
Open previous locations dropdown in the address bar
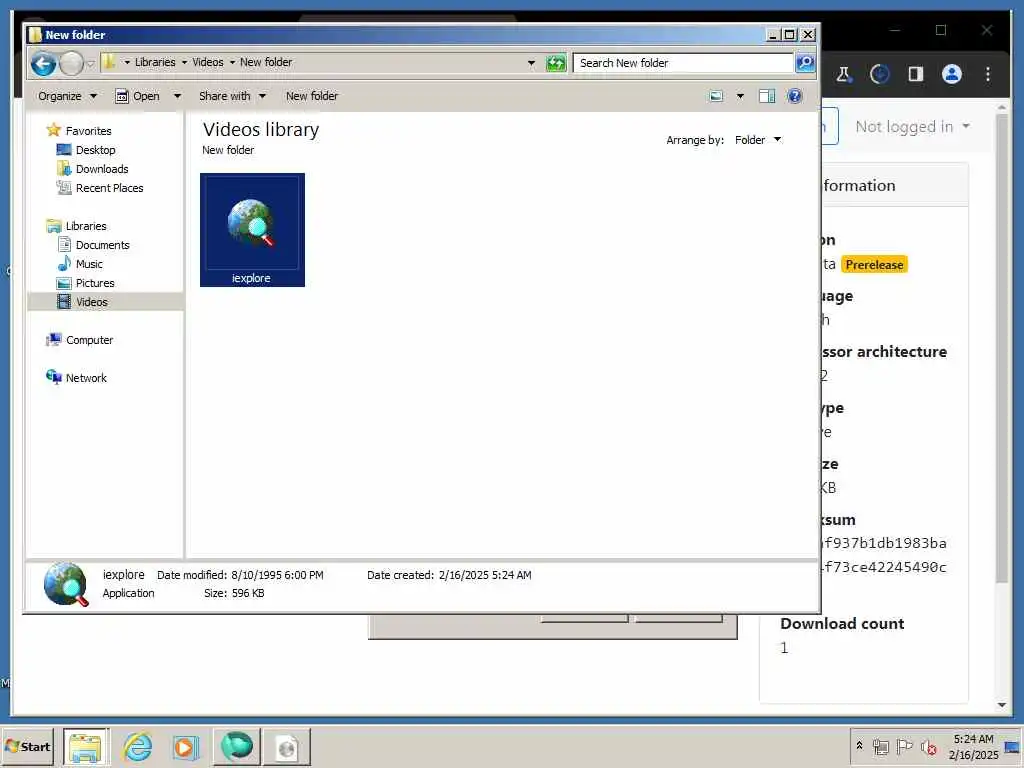(531, 63)
